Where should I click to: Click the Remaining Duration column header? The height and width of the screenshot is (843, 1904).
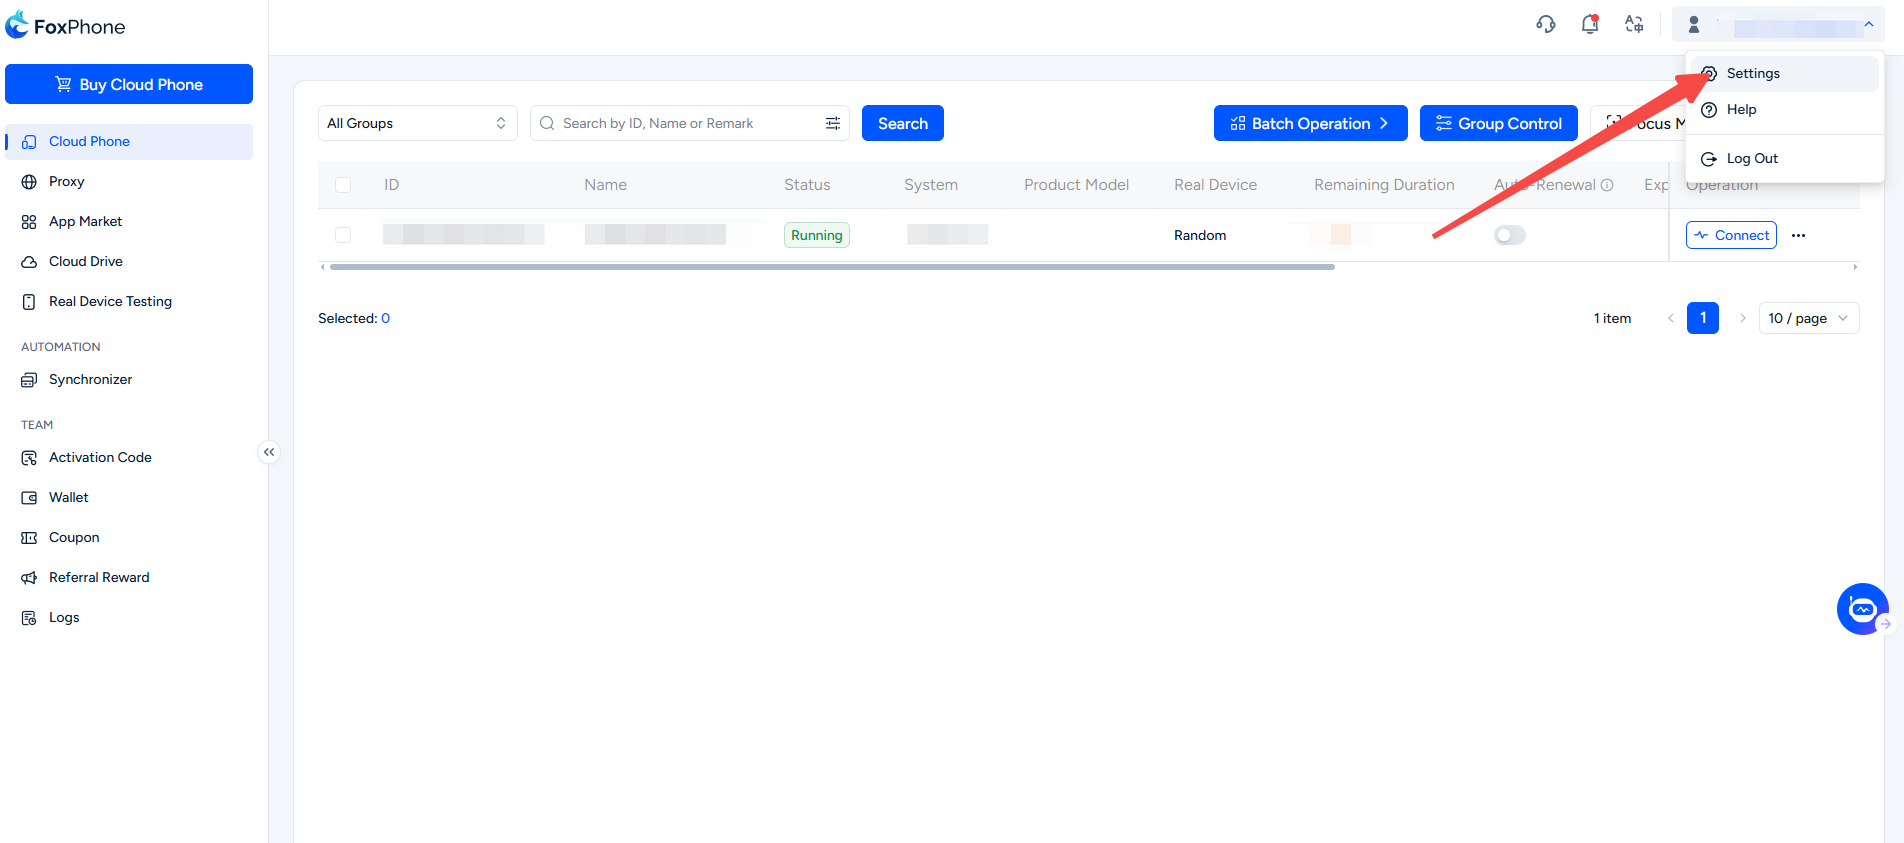tap(1384, 185)
